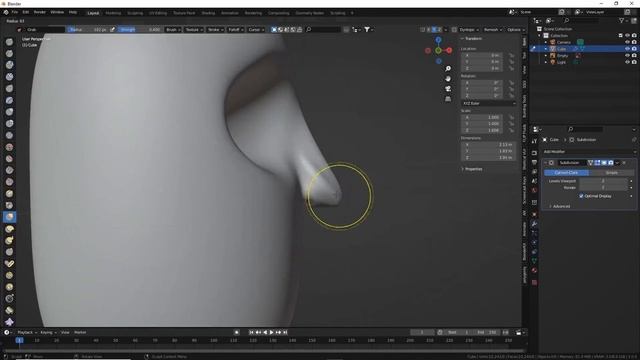Open the Cursor dropdown in header
This screenshot has width=640, height=360.
point(256,29)
